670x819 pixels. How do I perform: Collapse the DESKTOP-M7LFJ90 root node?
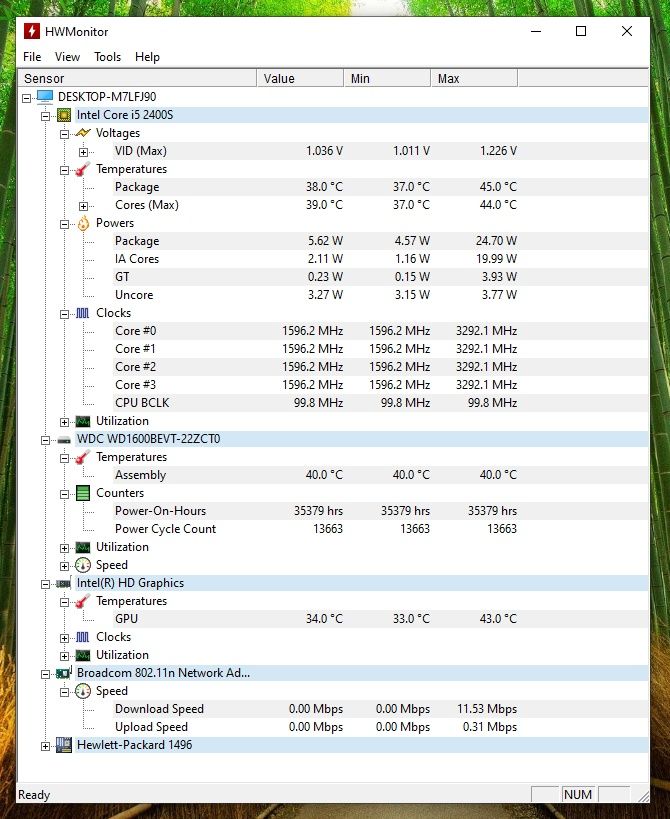(x=27, y=98)
